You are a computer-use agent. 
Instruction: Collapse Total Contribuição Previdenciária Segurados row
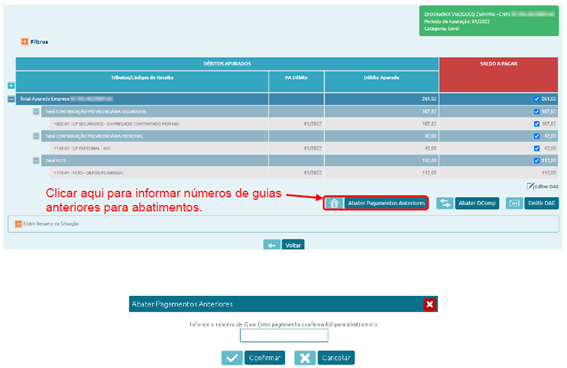(36, 112)
